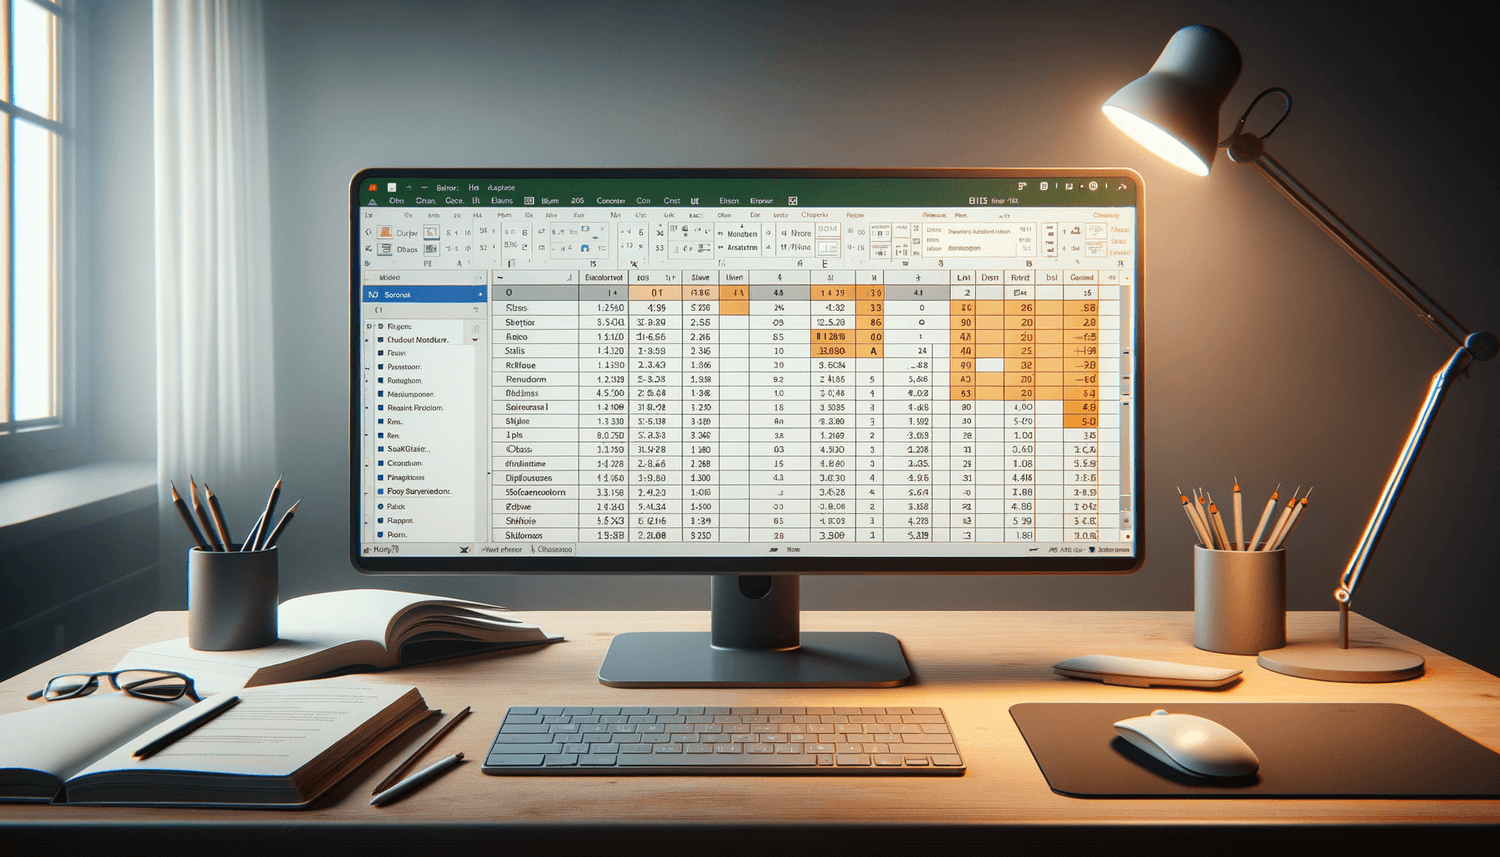This screenshot has height=857, width=1500.
Task: Click the grid icon before the 'Blyrn' tab
Action: tap(529, 201)
